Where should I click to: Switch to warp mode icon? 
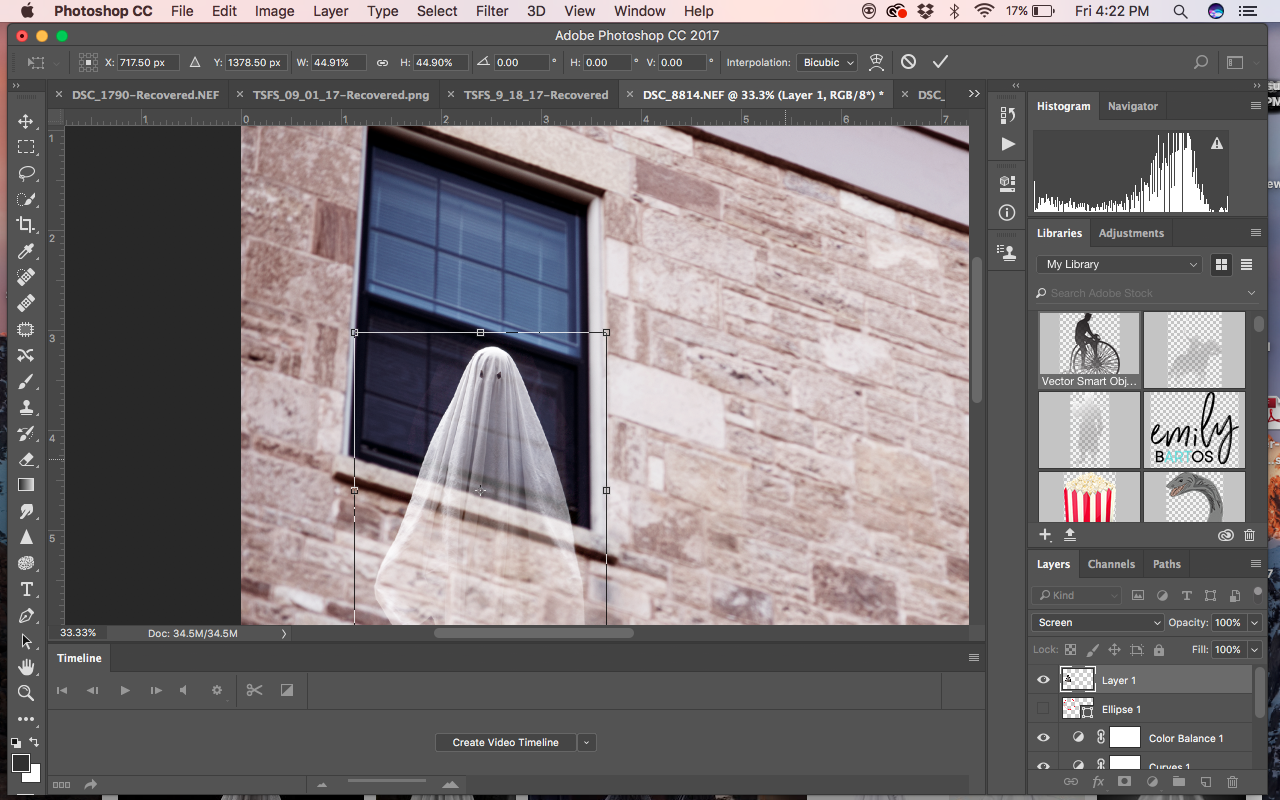(x=876, y=62)
